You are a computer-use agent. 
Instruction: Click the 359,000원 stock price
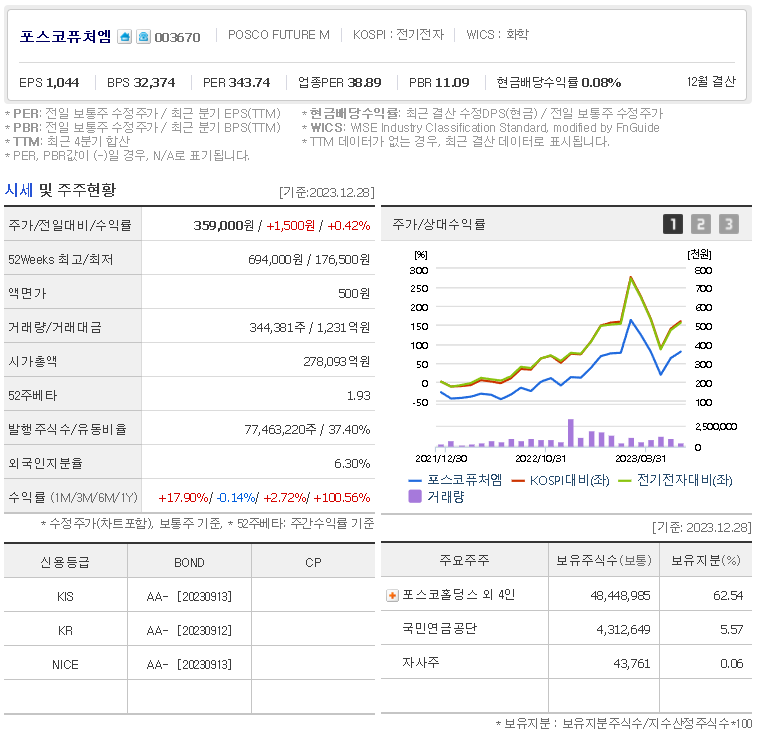coord(224,226)
